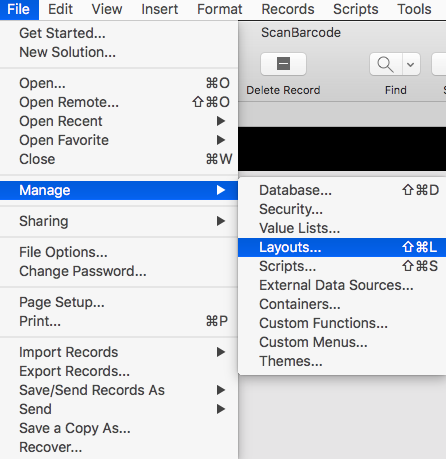
Task: Select Layouts... in Manage submenu
Action: 342,247
